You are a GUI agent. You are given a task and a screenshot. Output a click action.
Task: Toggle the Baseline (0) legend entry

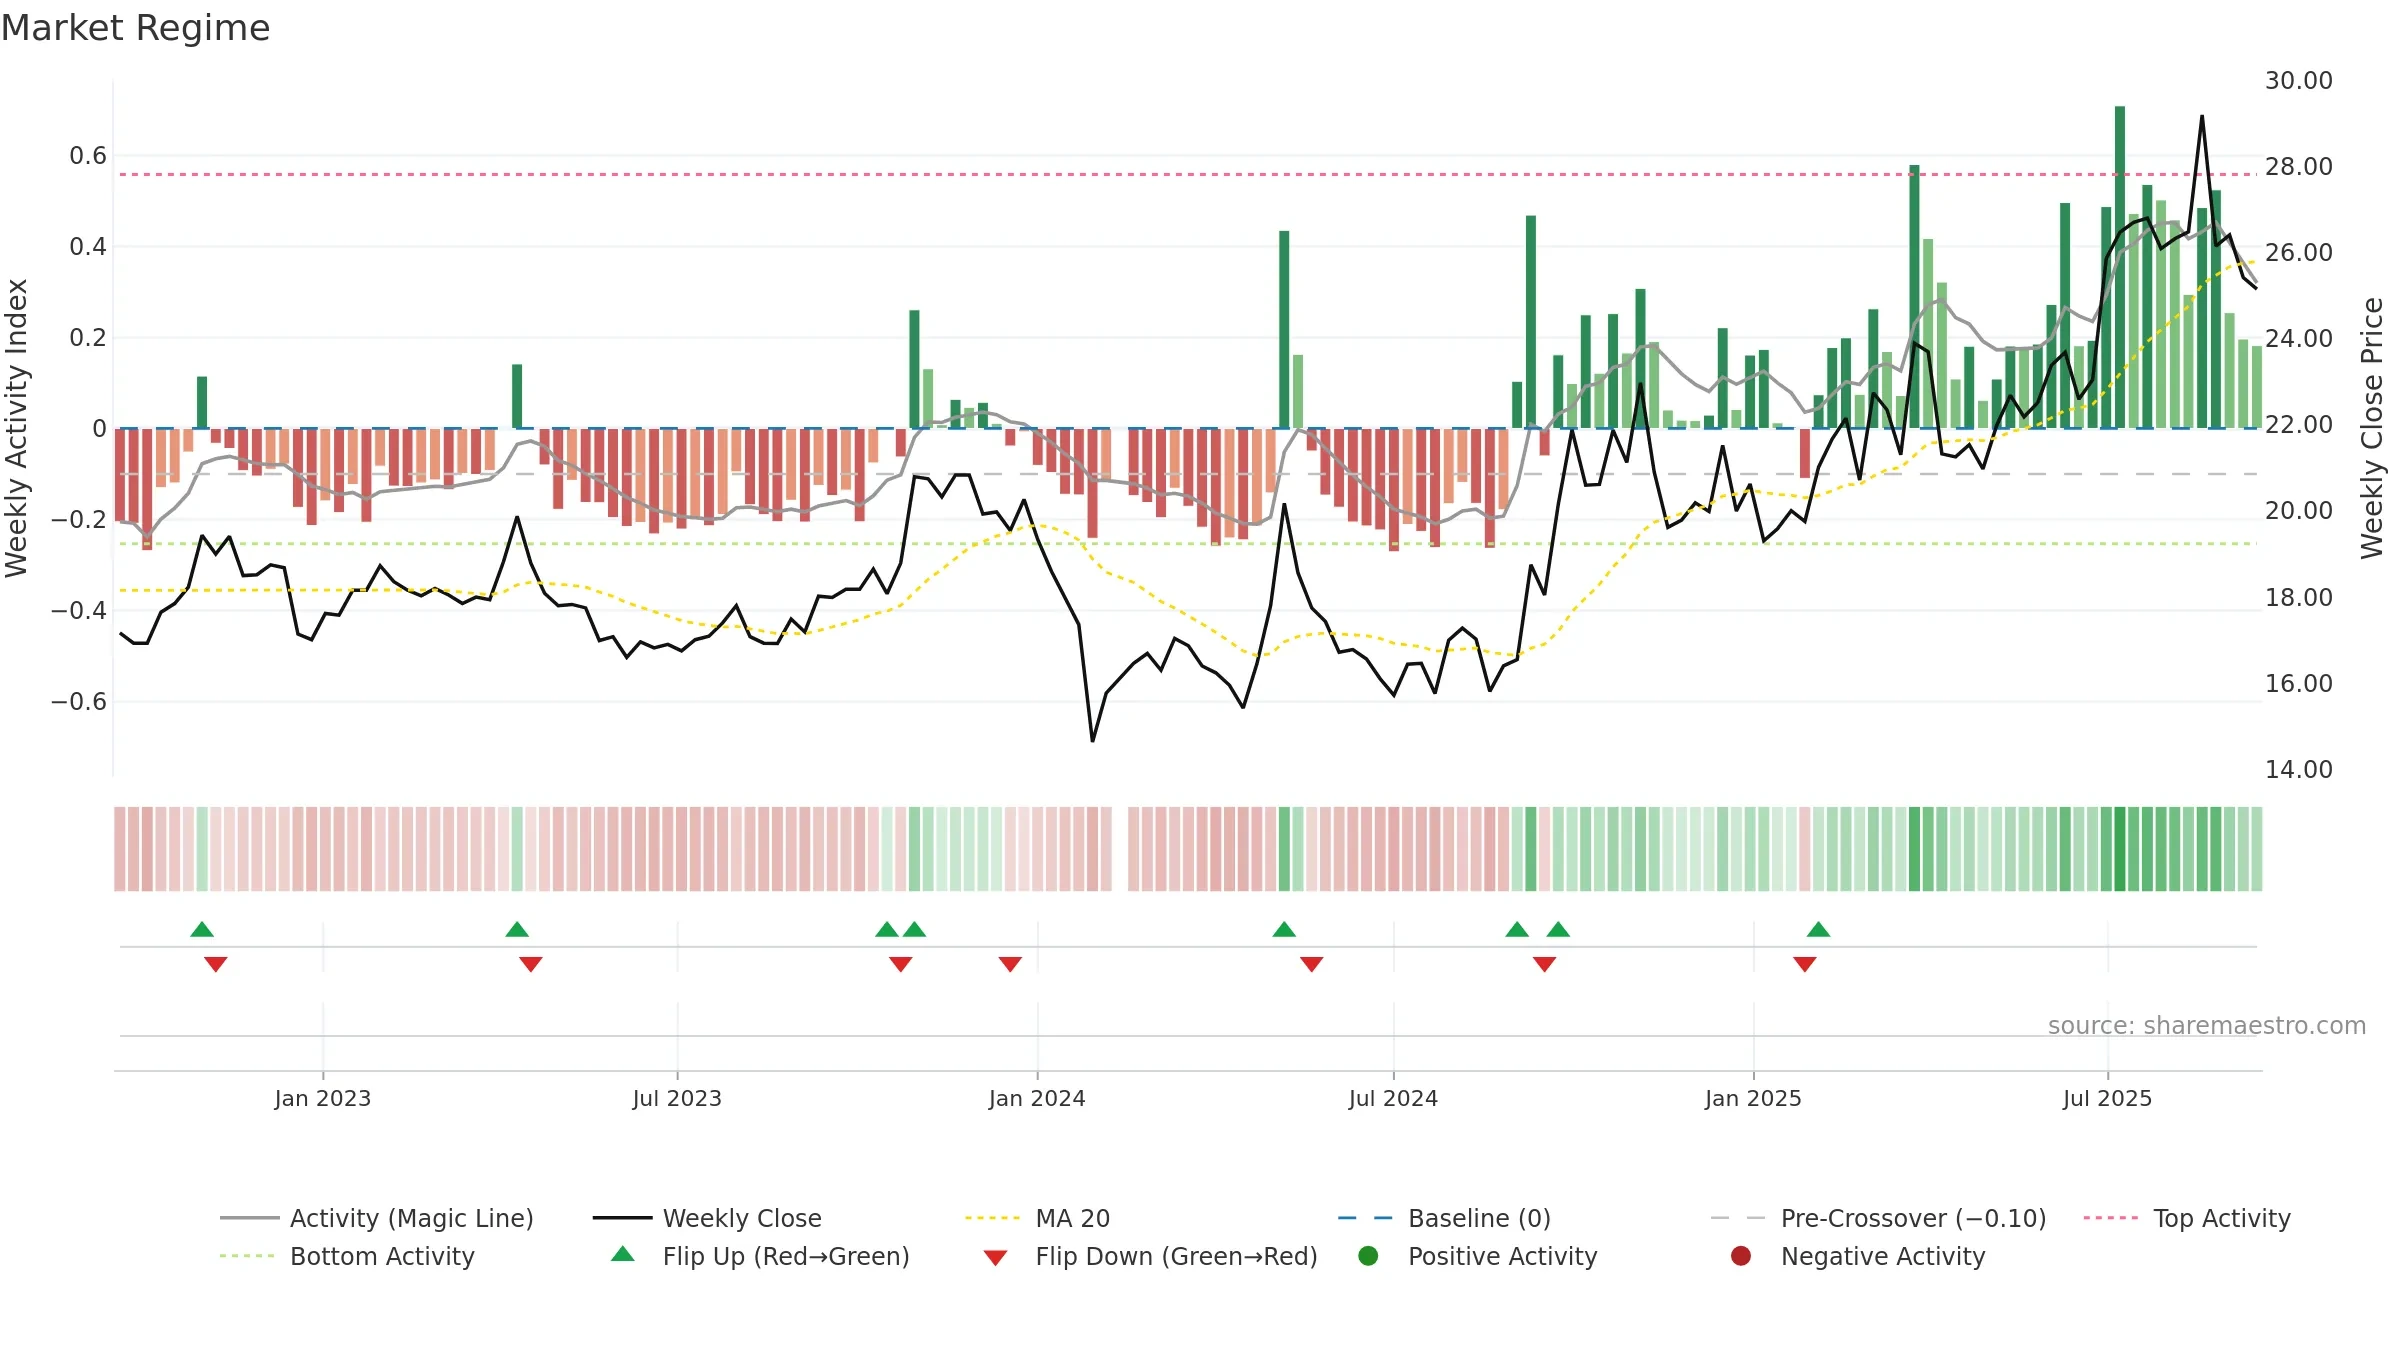click(1445, 1218)
